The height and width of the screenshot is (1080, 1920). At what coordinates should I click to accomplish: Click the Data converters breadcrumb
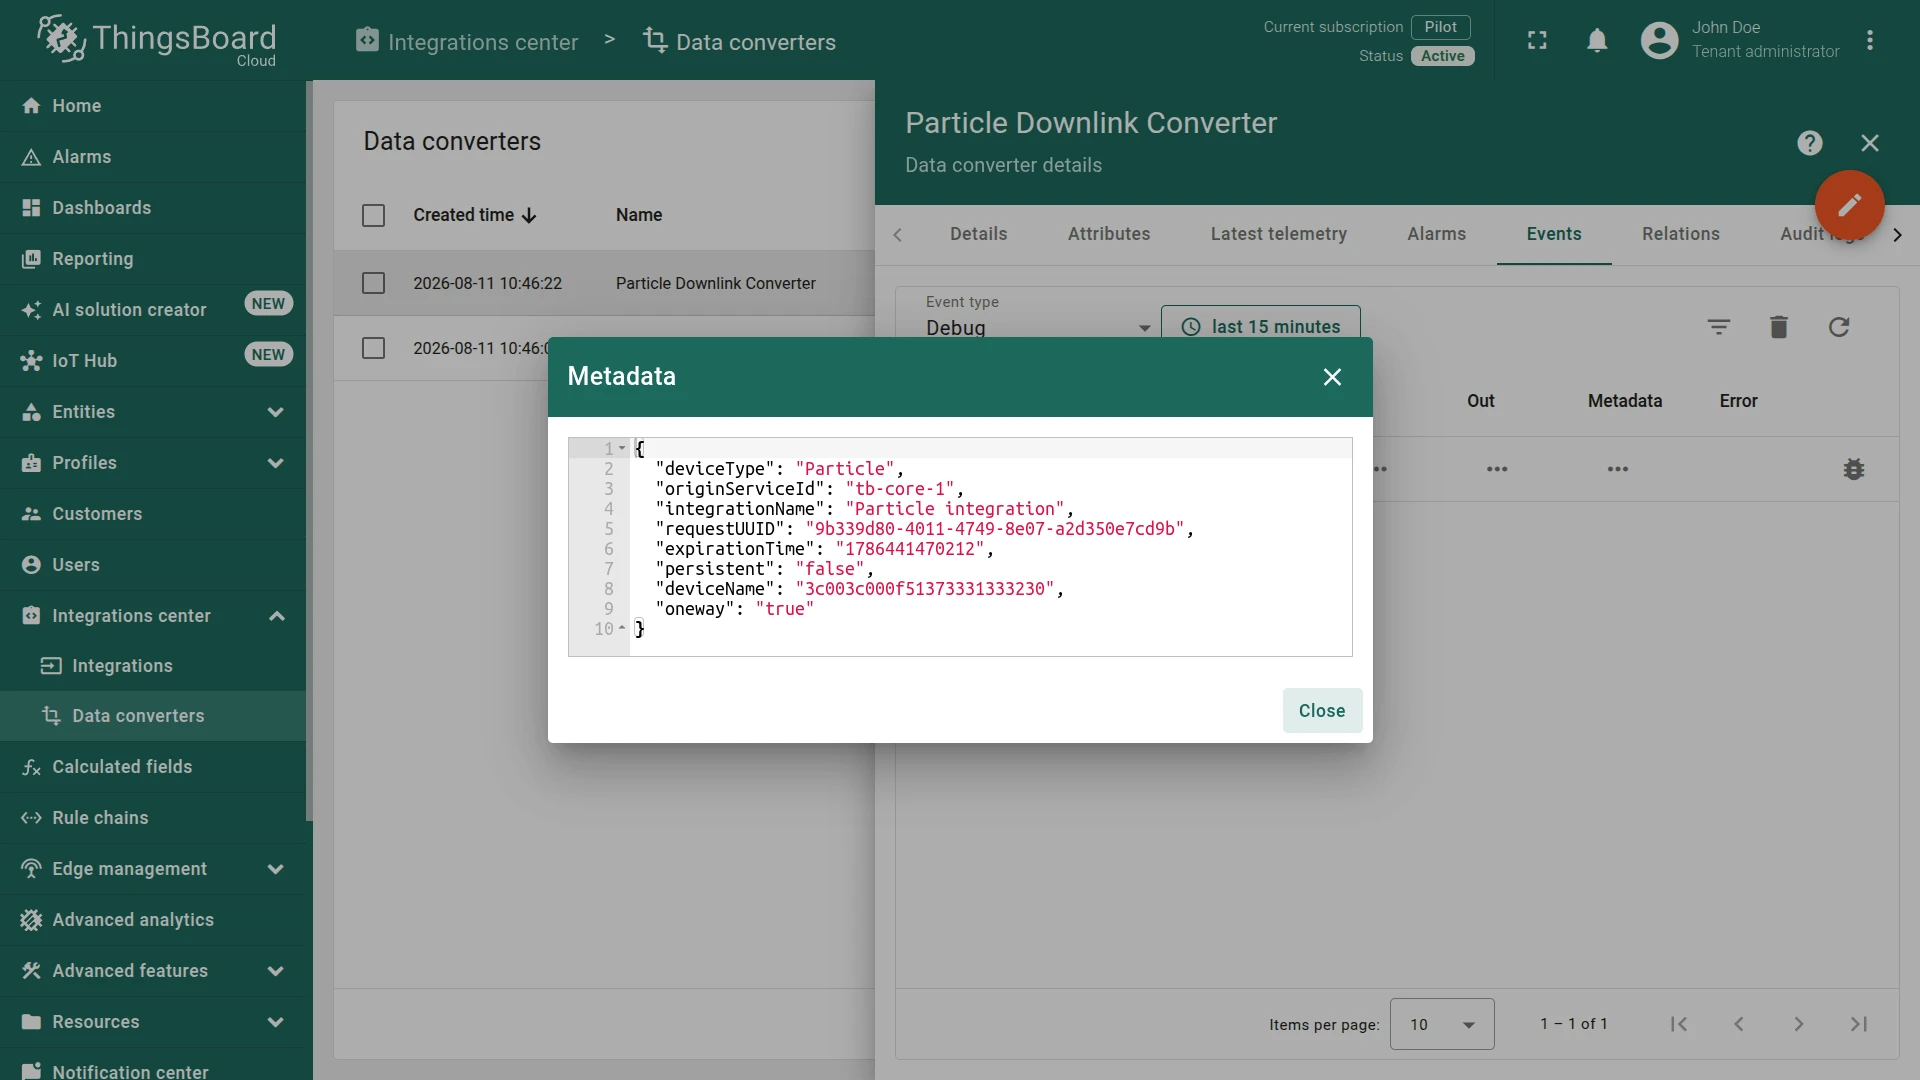739,41
